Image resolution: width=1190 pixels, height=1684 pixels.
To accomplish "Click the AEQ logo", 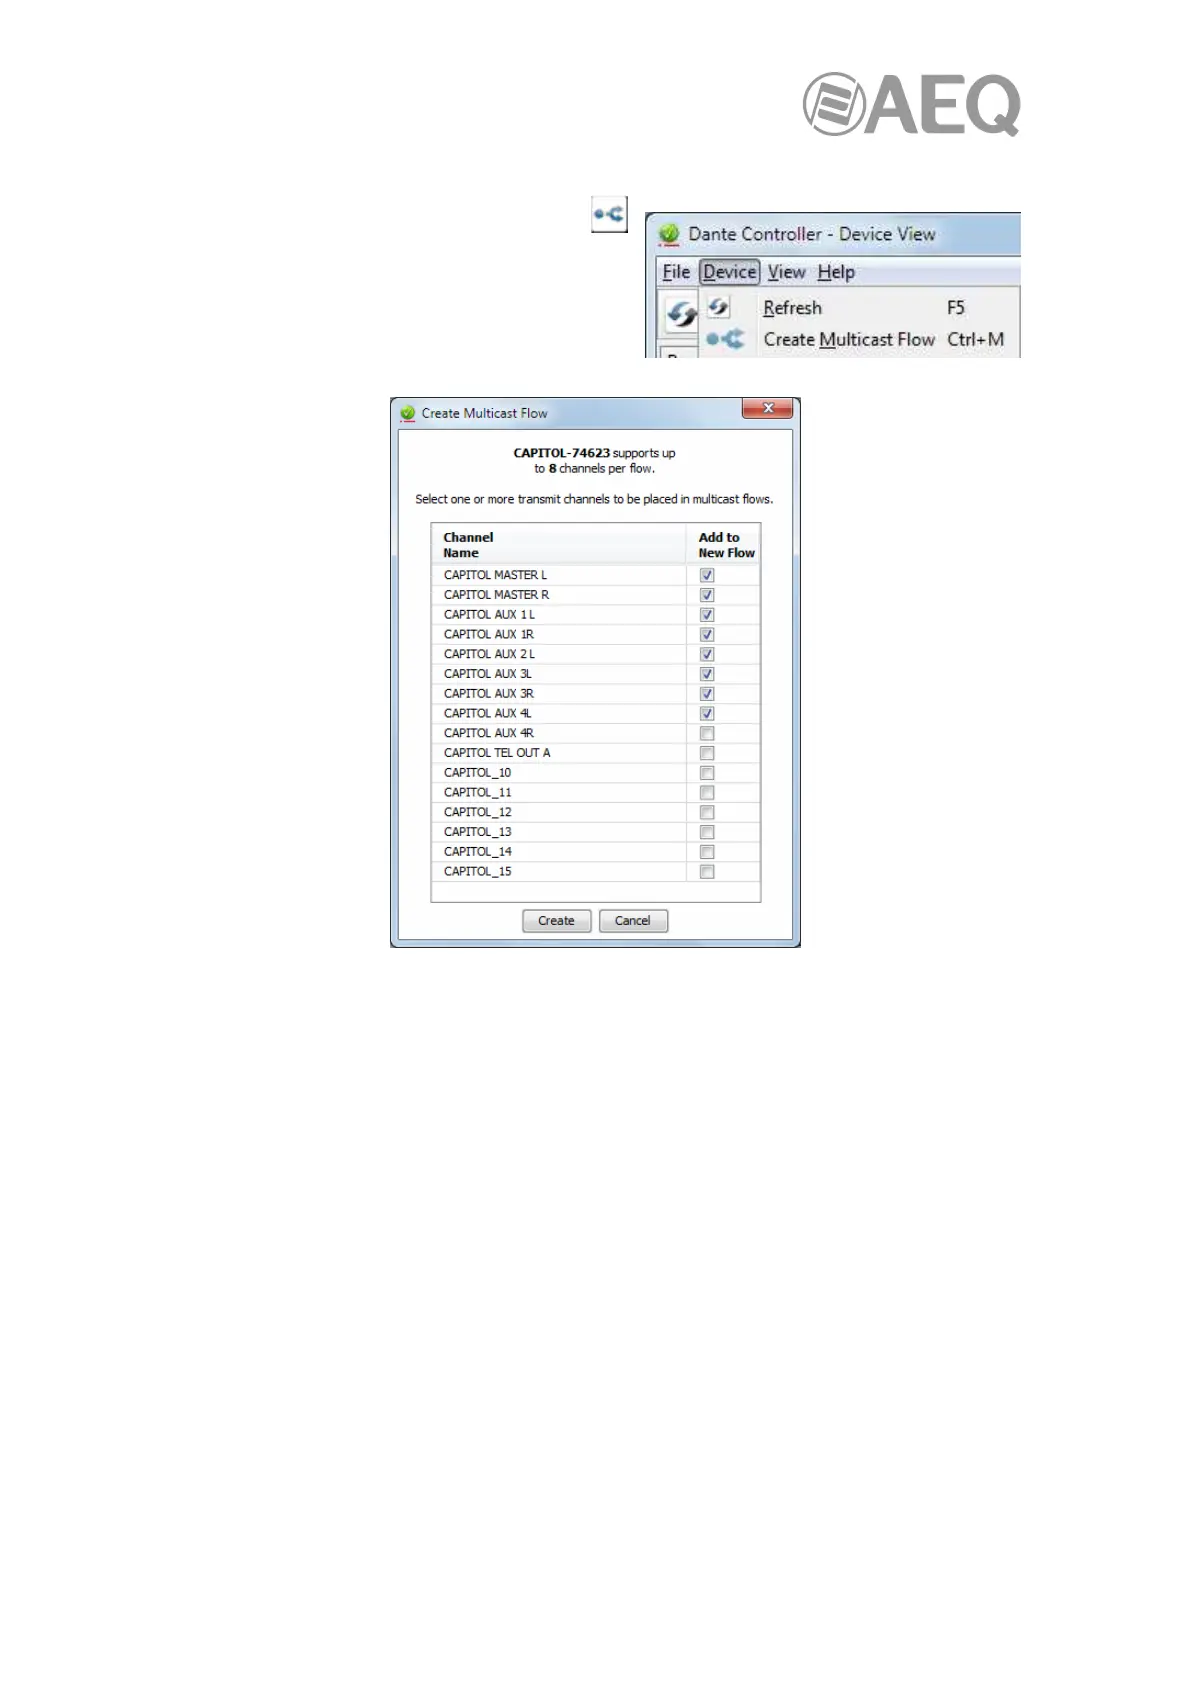I will tap(911, 104).
